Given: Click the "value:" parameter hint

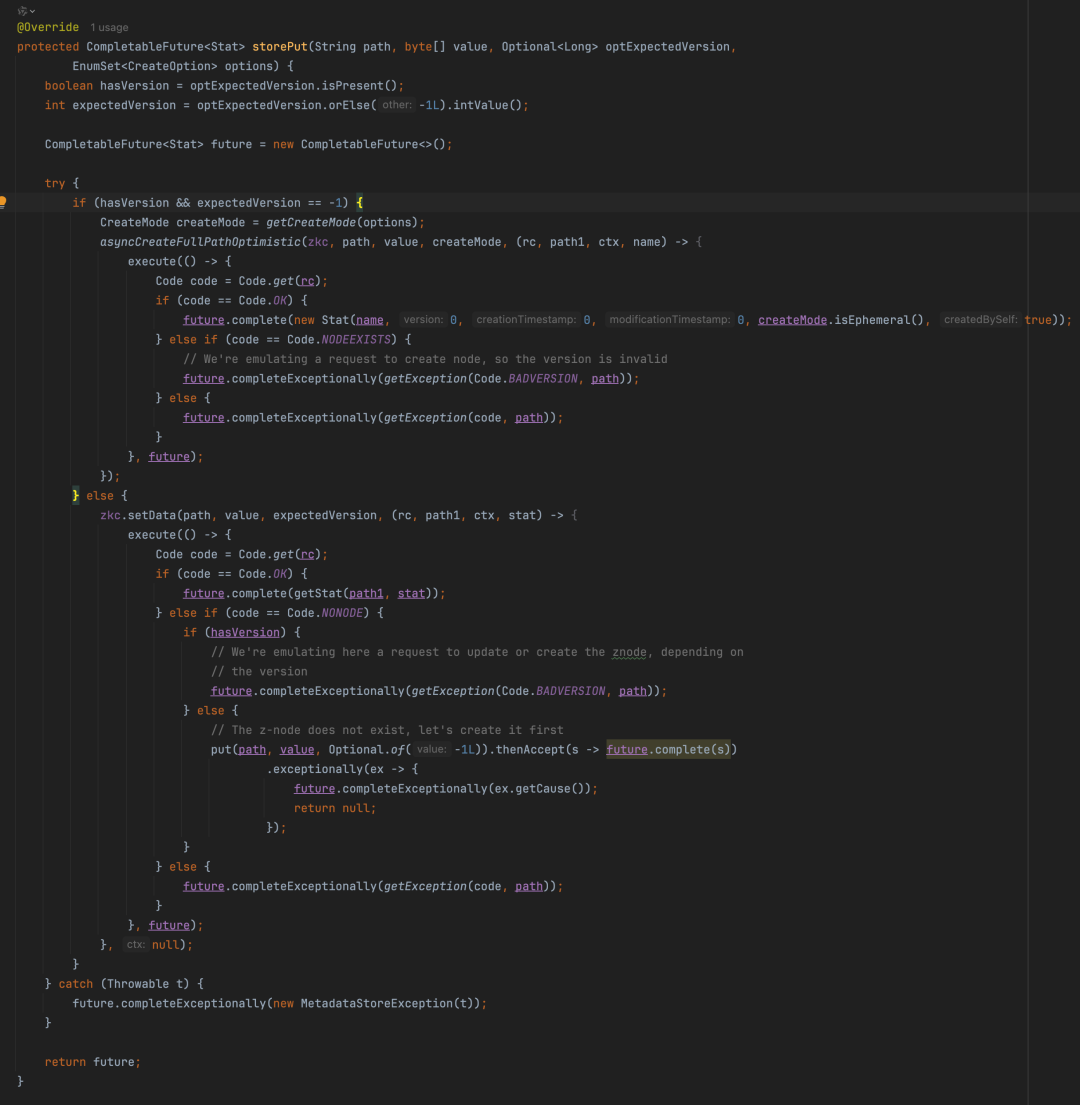Looking at the screenshot, I should [x=431, y=750].
